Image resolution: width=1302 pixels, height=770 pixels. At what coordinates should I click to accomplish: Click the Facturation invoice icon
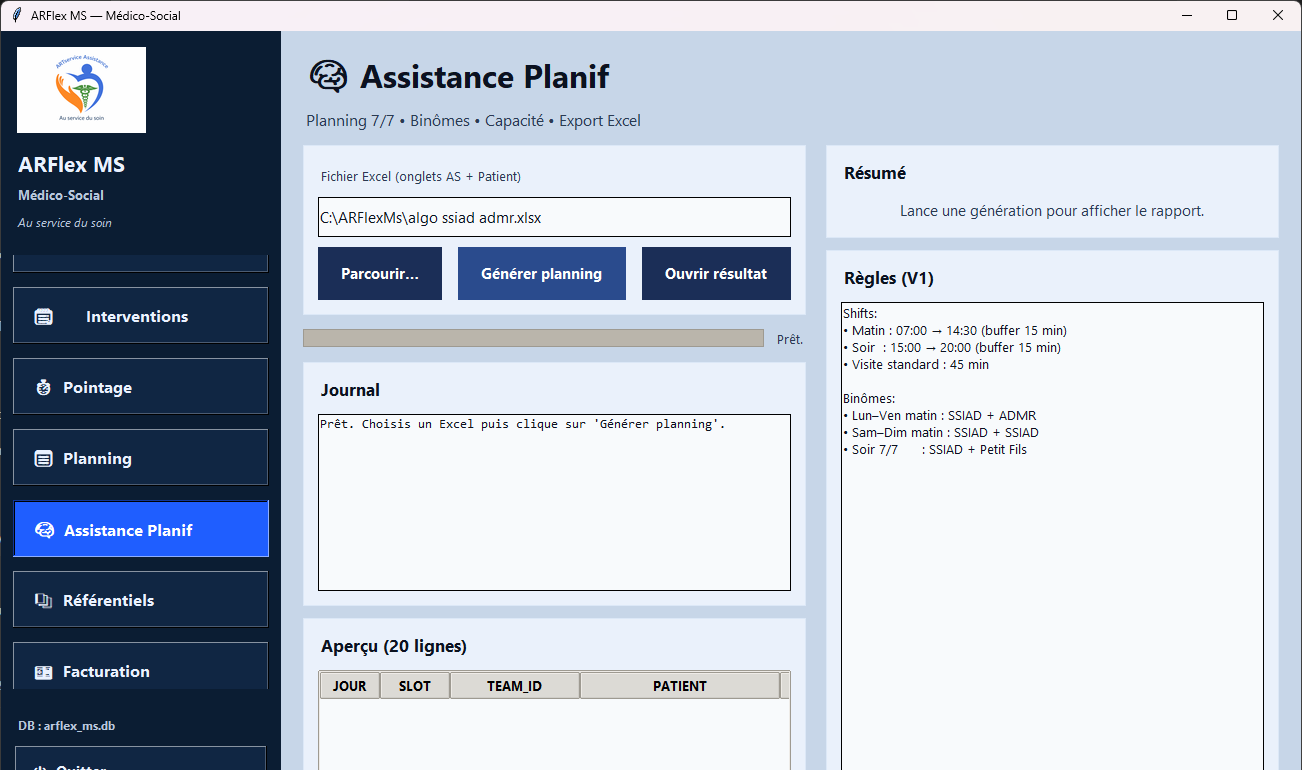[x=44, y=671]
